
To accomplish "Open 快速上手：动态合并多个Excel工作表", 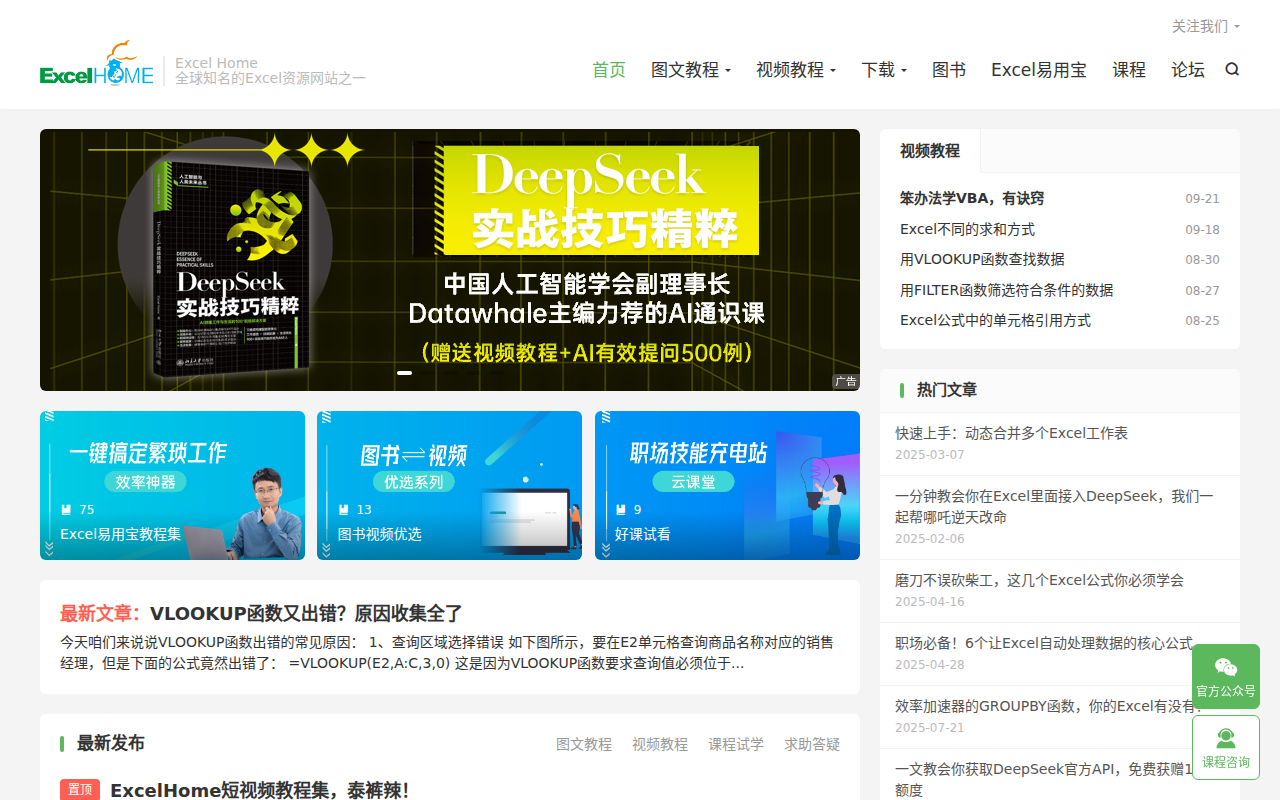I will click(1011, 433).
